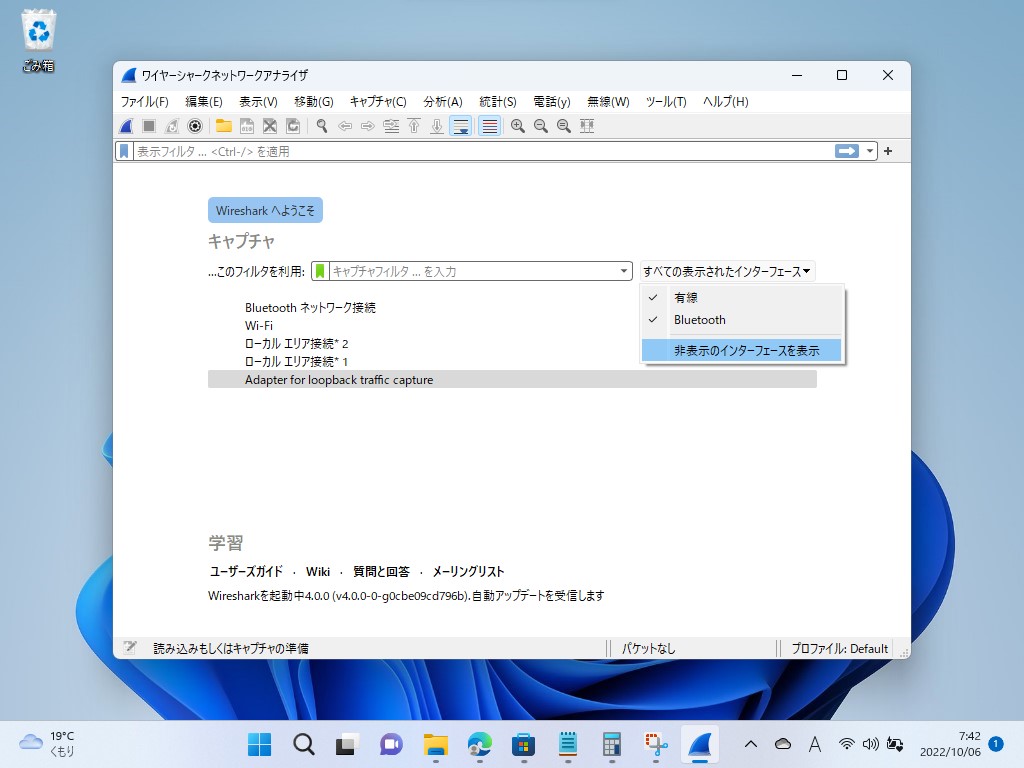
Task: Click the go to specified packet icon
Action: [x=391, y=126]
